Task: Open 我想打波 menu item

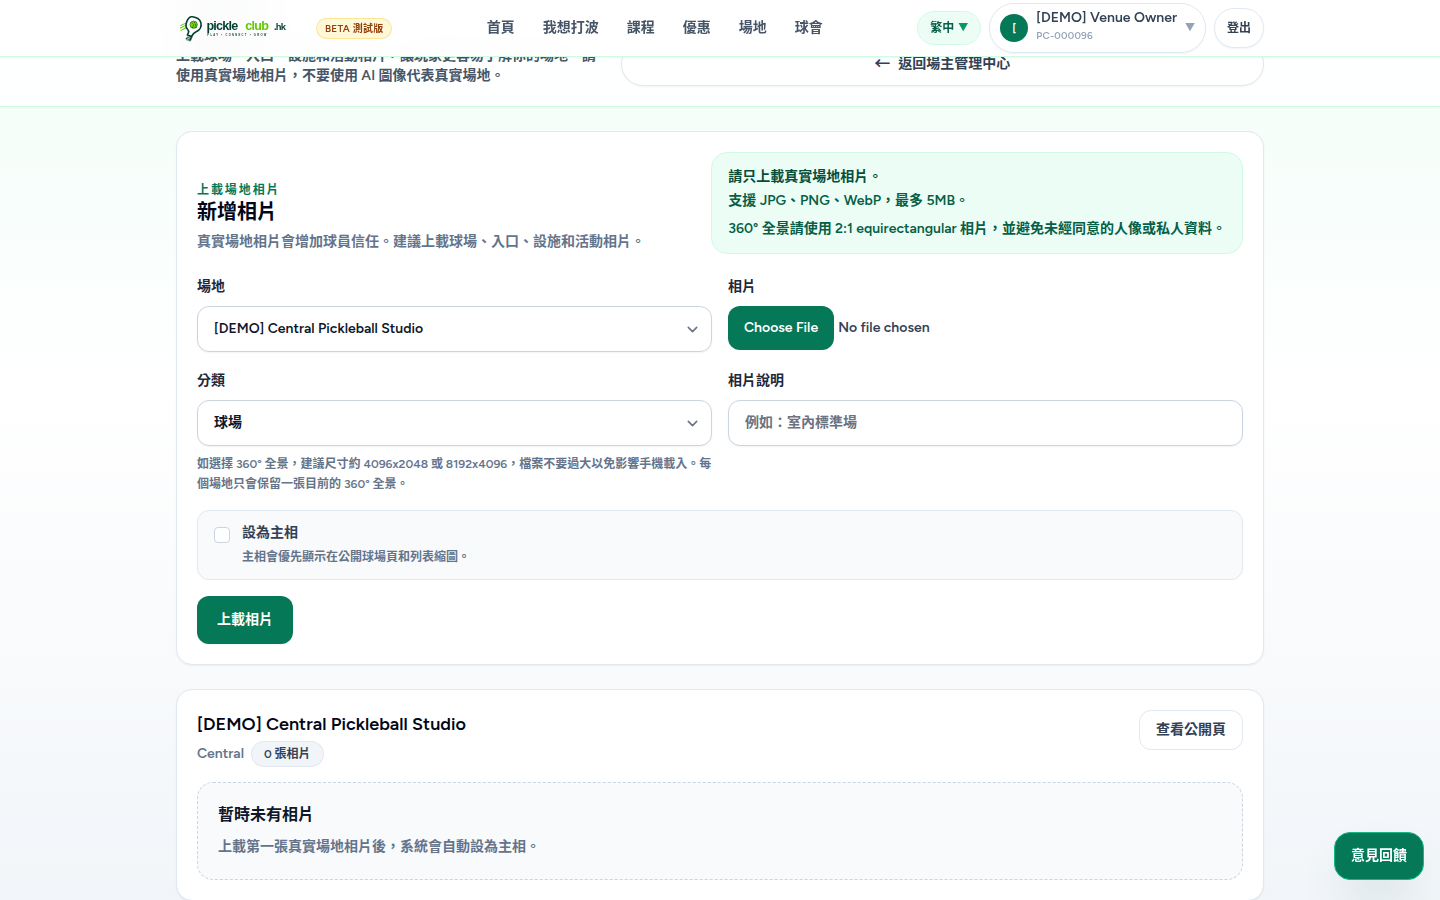Action: [x=571, y=28]
